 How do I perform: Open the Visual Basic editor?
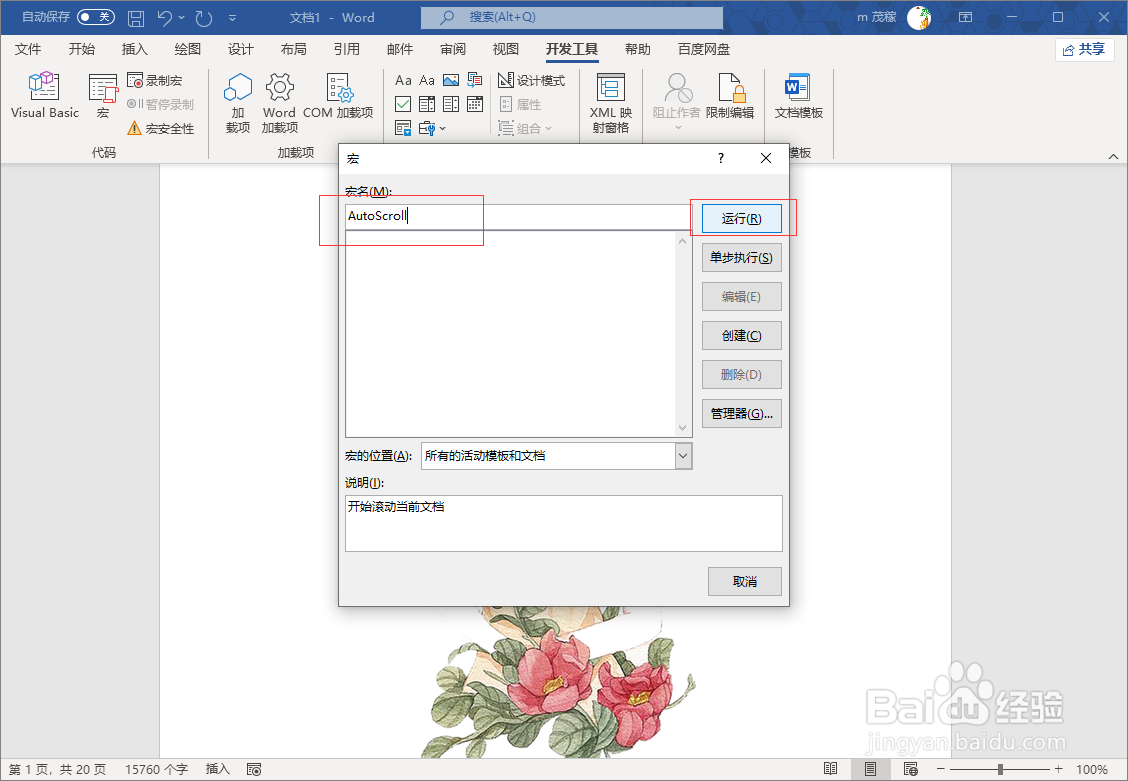click(45, 95)
